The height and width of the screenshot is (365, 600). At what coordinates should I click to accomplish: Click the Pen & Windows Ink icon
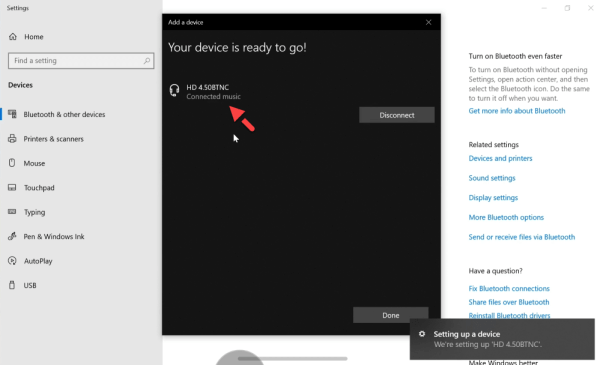coord(12,236)
